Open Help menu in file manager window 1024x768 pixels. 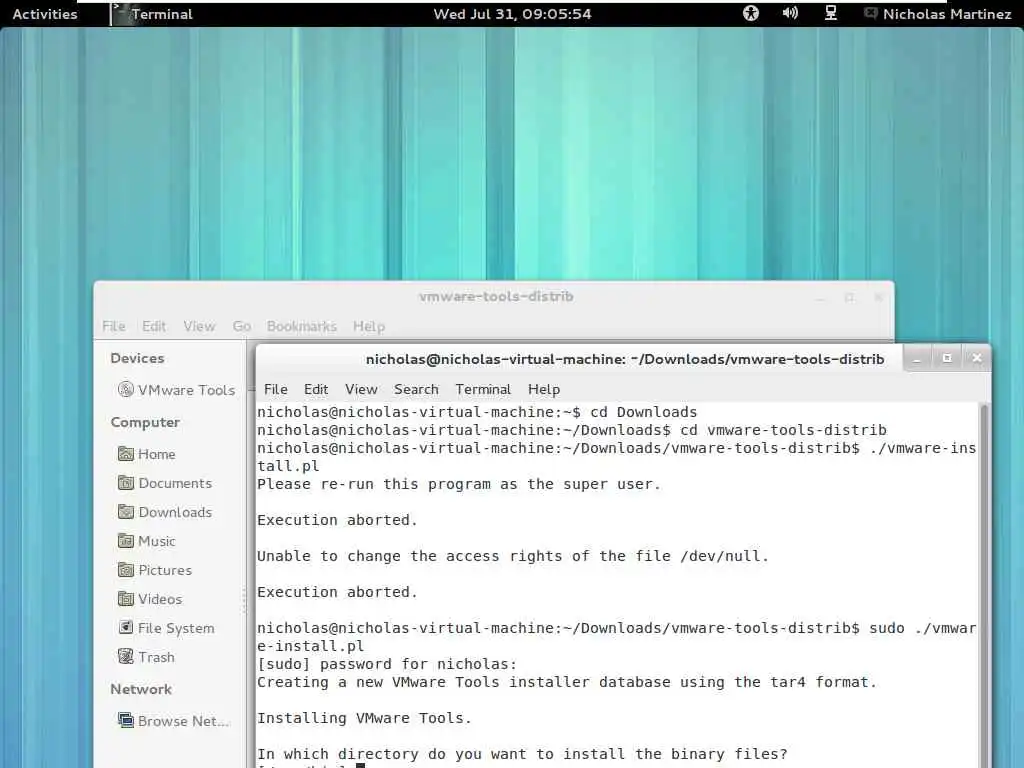pos(369,326)
